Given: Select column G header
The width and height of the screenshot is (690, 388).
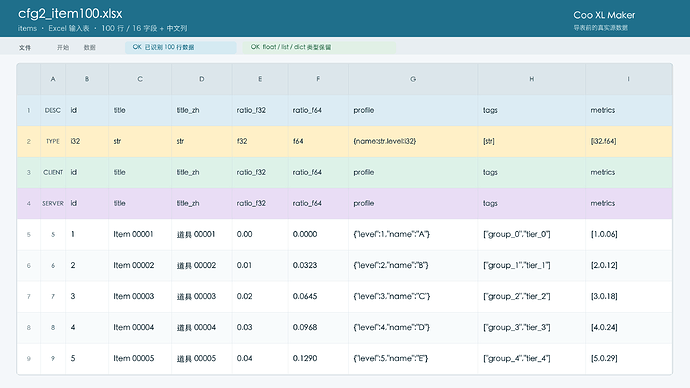Looking at the screenshot, I should (x=413, y=79).
